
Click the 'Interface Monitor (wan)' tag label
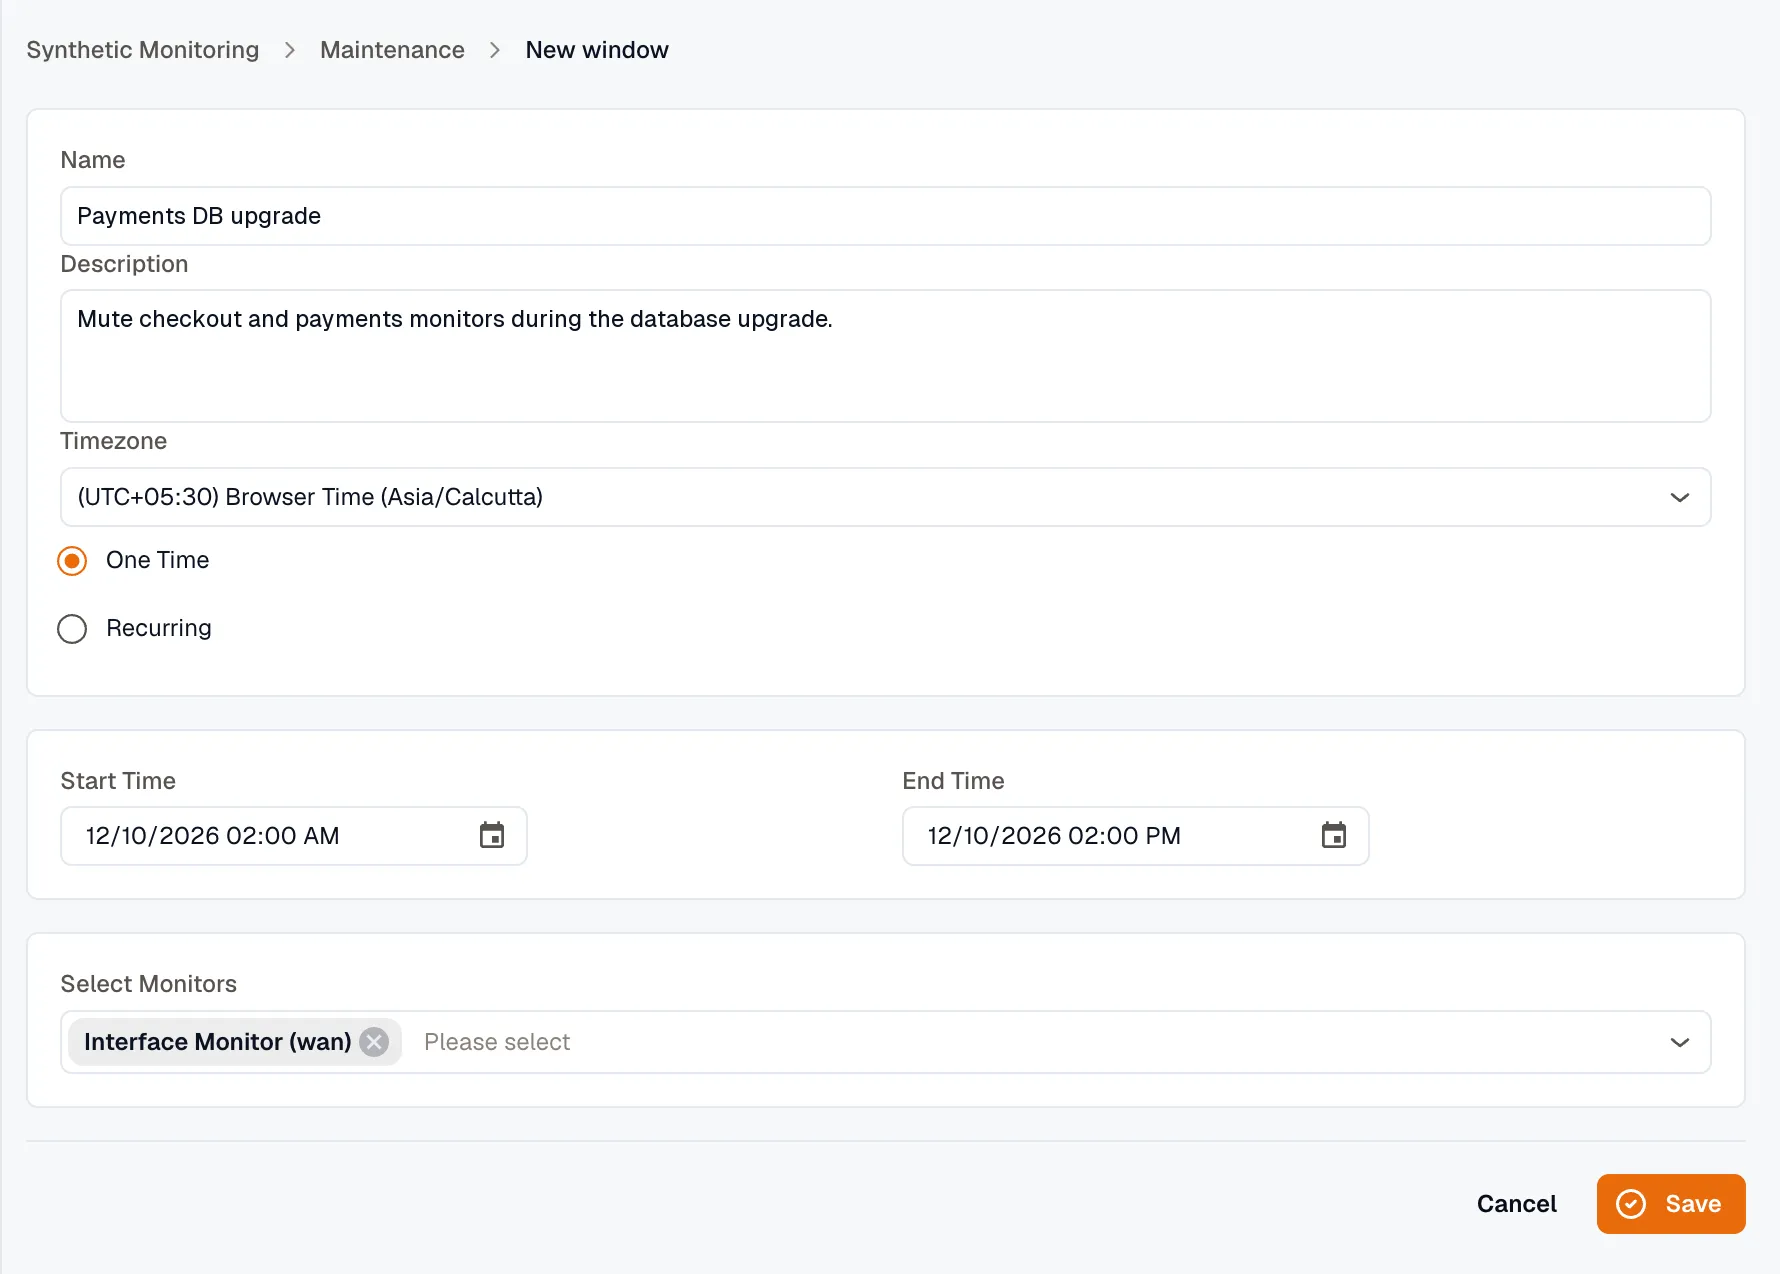click(217, 1042)
